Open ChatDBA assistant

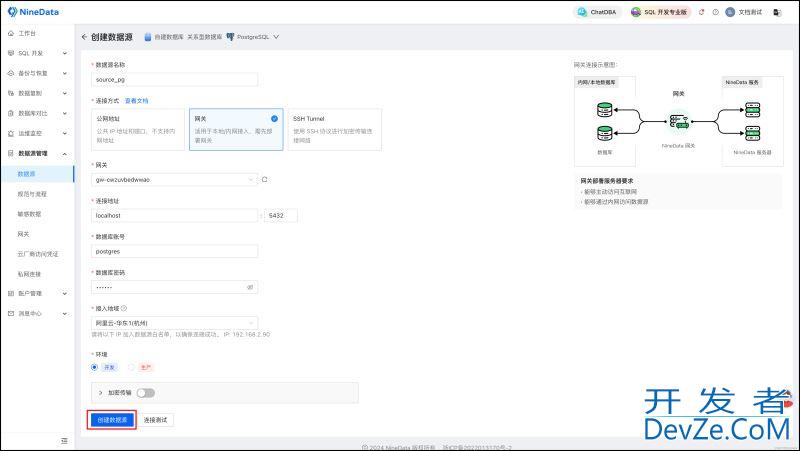tap(597, 12)
